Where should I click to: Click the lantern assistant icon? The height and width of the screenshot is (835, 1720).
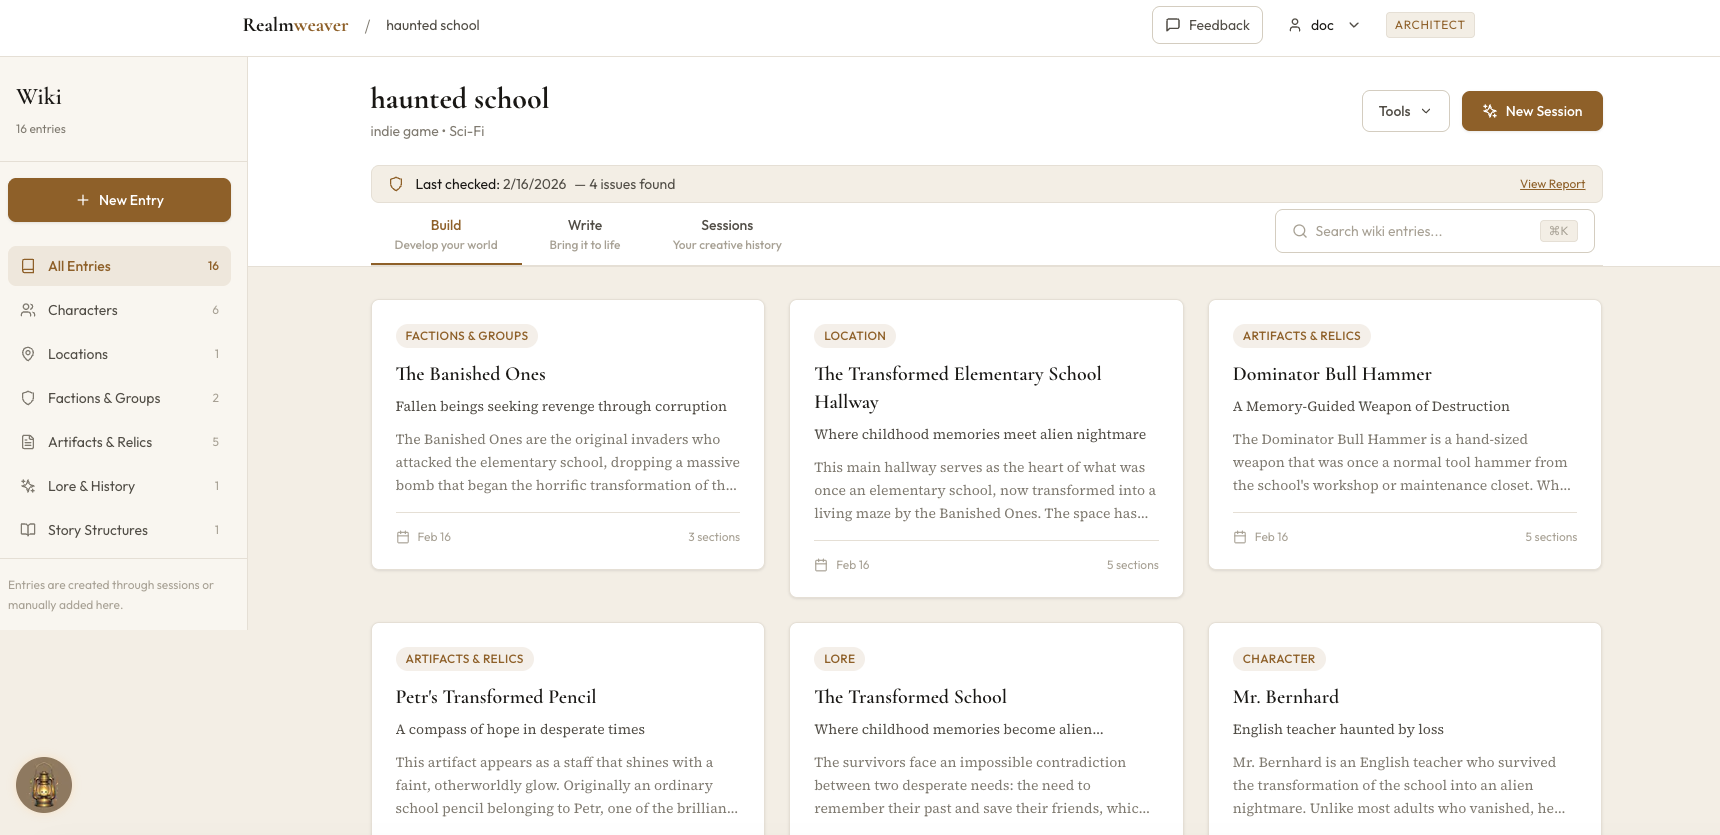pos(44,785)
